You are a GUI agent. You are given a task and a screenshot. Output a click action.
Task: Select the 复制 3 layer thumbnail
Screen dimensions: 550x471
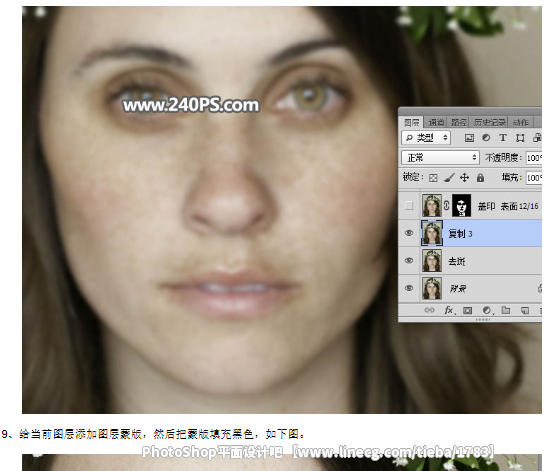click(x=432, y=233)
